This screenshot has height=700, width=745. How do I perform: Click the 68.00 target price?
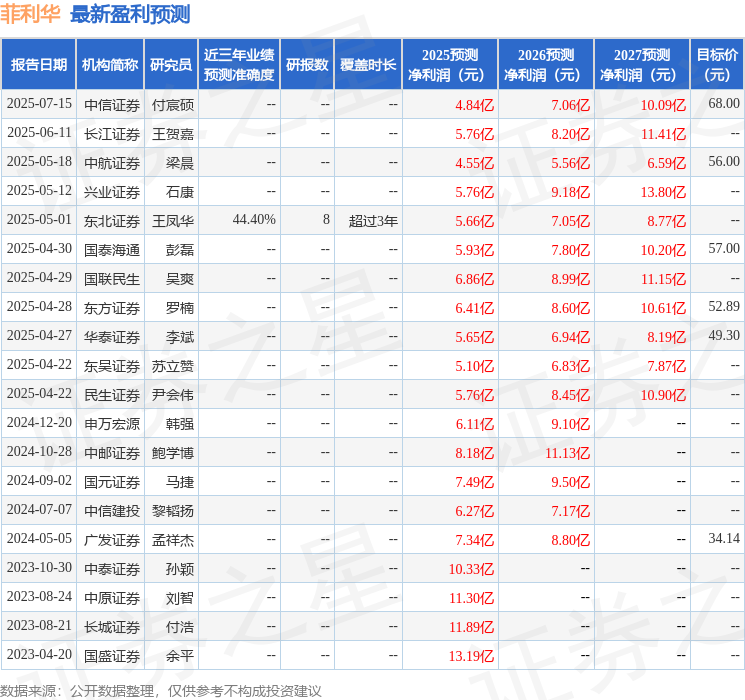pyautogui.click(x=724, y=104)
